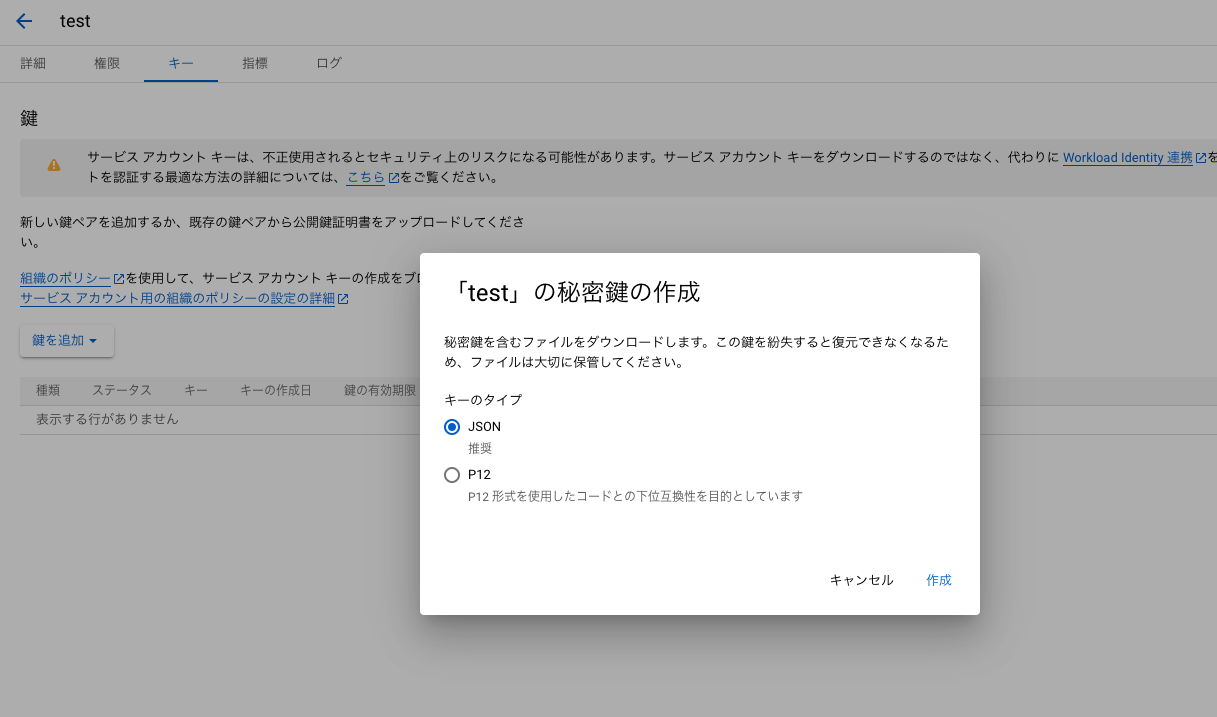Viewport: 1217px width, 717px height.
Task: Click キャンセル to dismiss the dialog
Action: (861, 580)
